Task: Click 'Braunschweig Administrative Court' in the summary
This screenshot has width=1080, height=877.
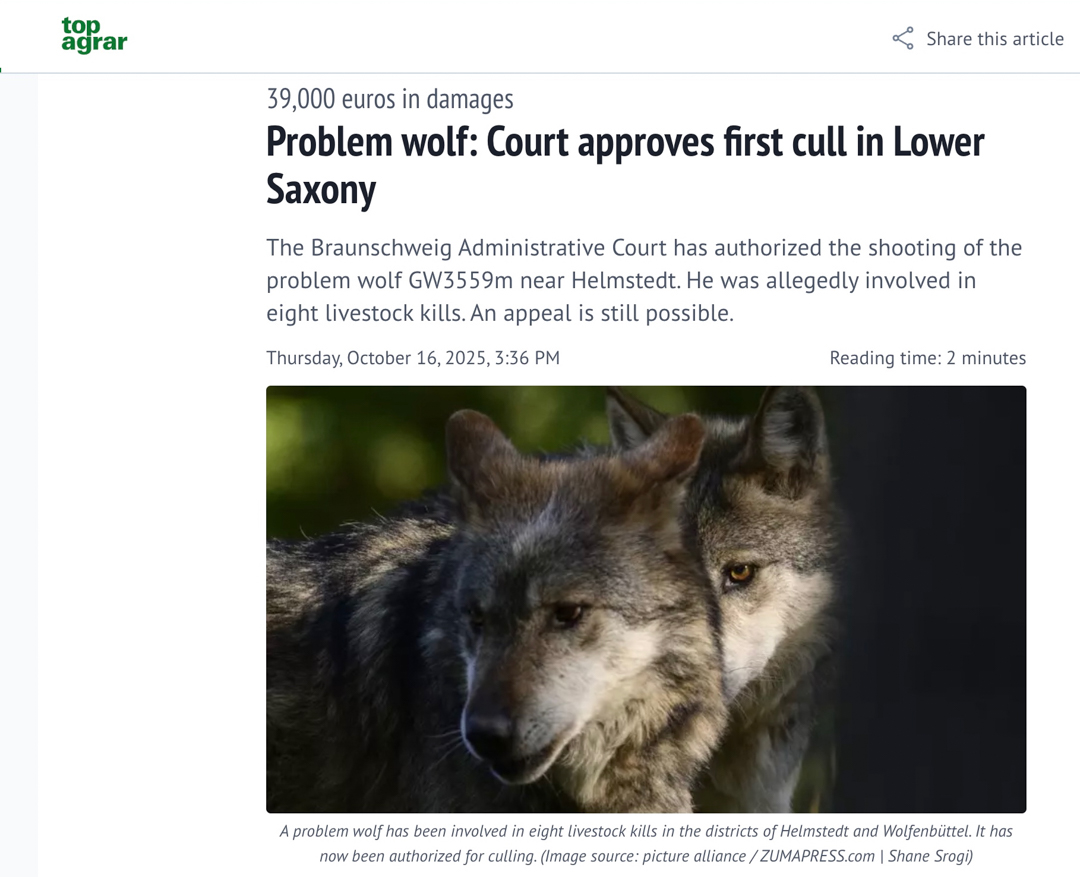Action: click(x=488, y=247)
